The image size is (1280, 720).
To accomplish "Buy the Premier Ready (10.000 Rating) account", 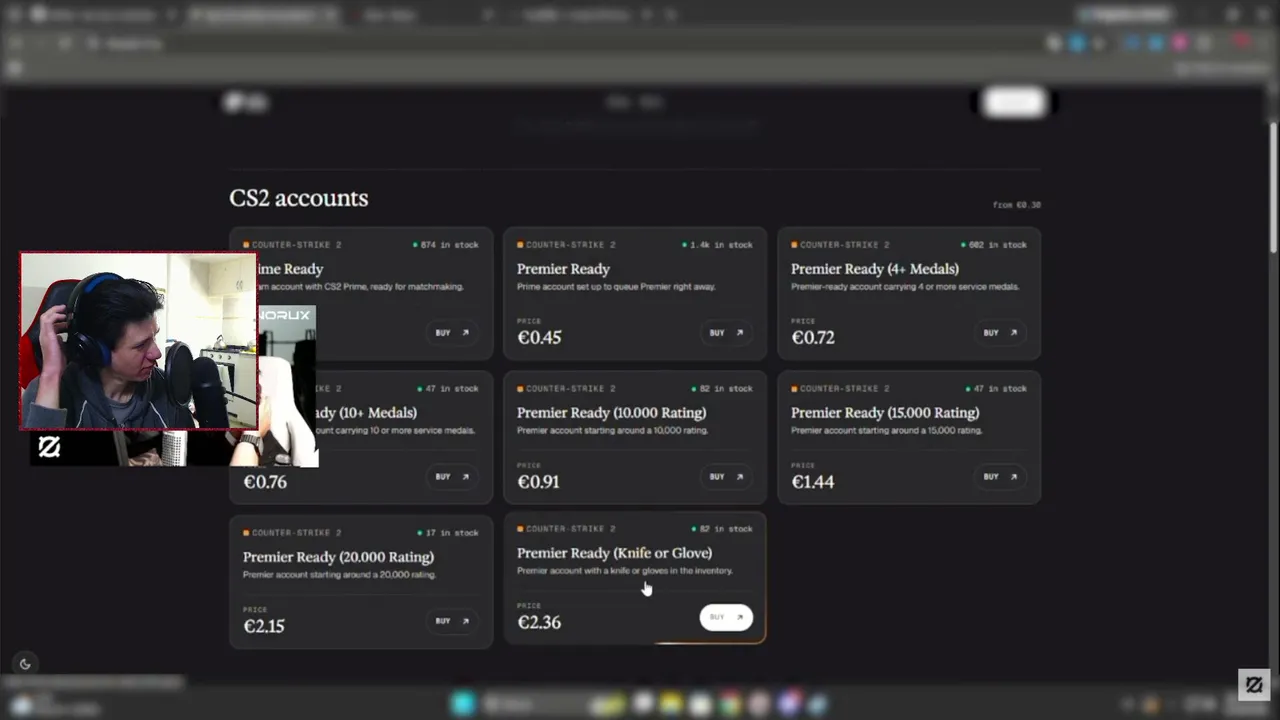I will click(x=726, y=477).
